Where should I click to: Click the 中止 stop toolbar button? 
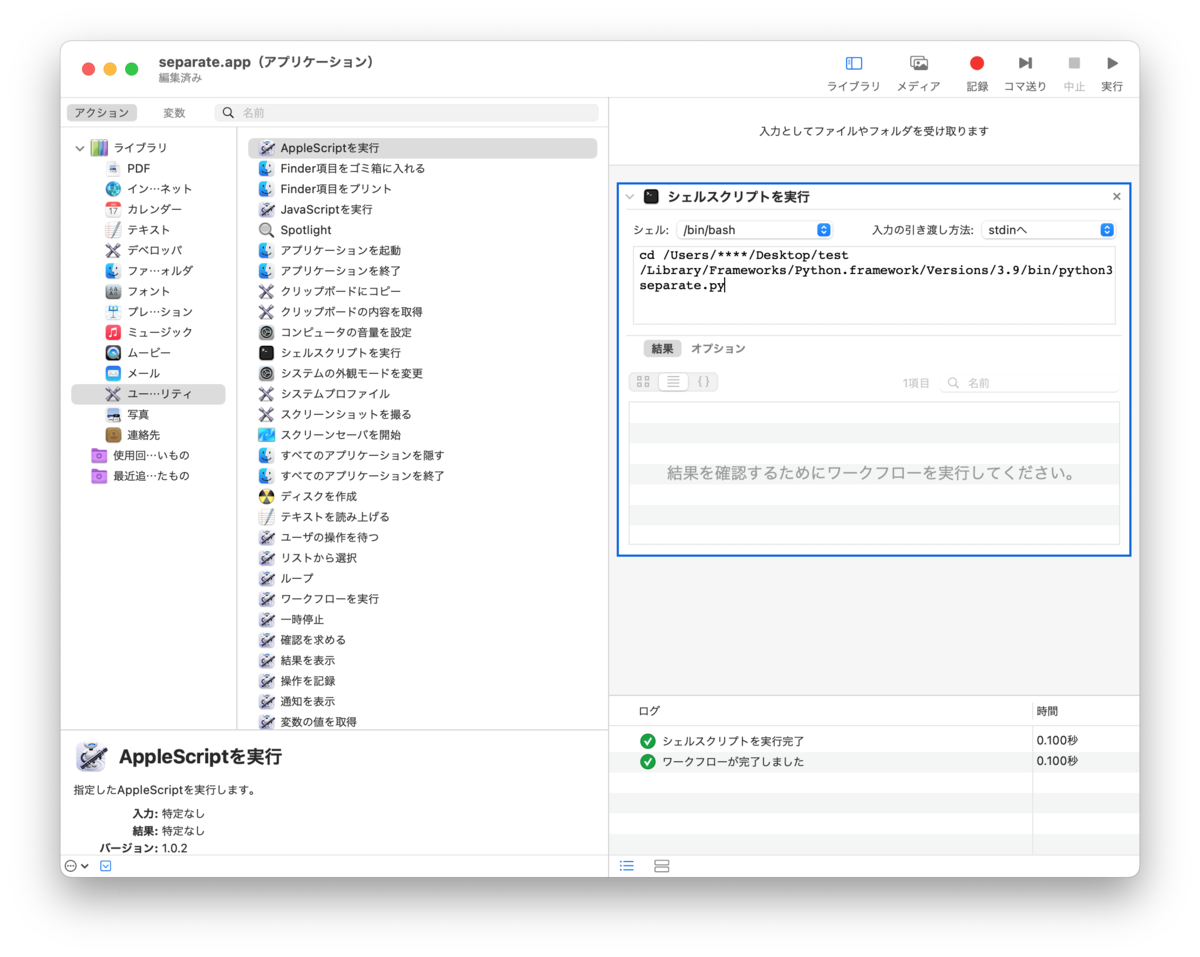point(1074,64)
